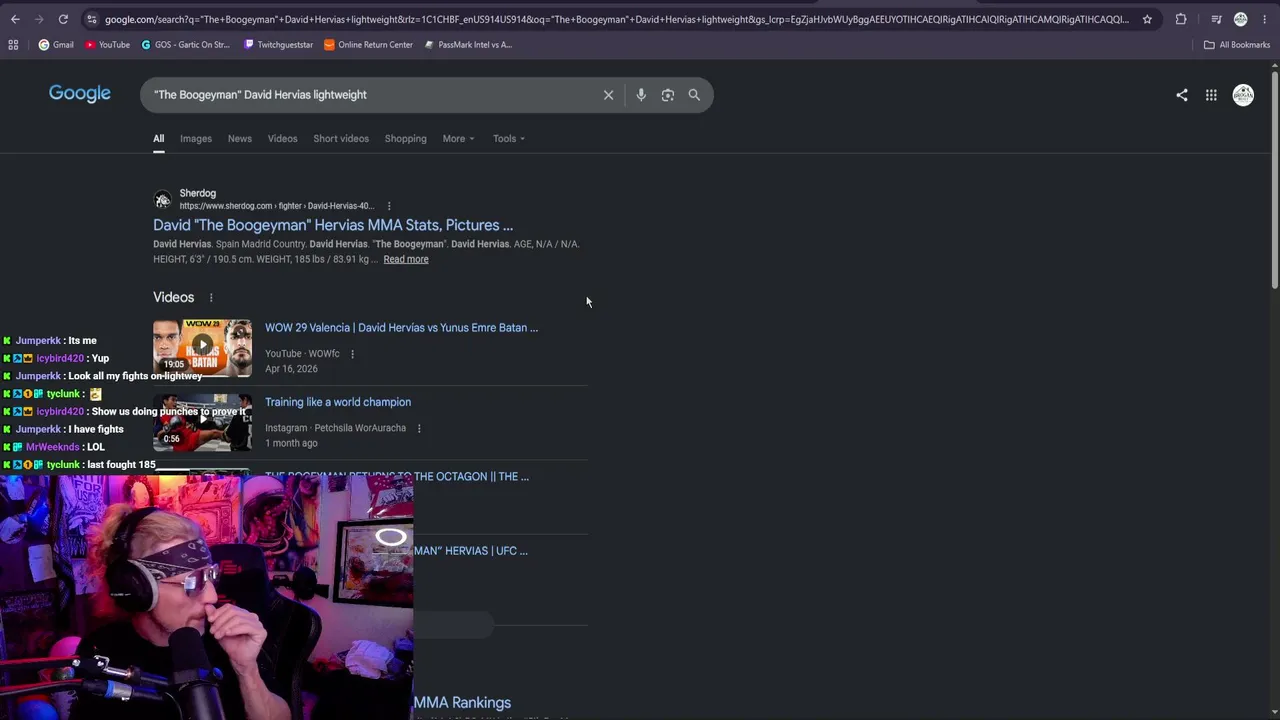Reload the current Google search page

click(x=63, y=19)
